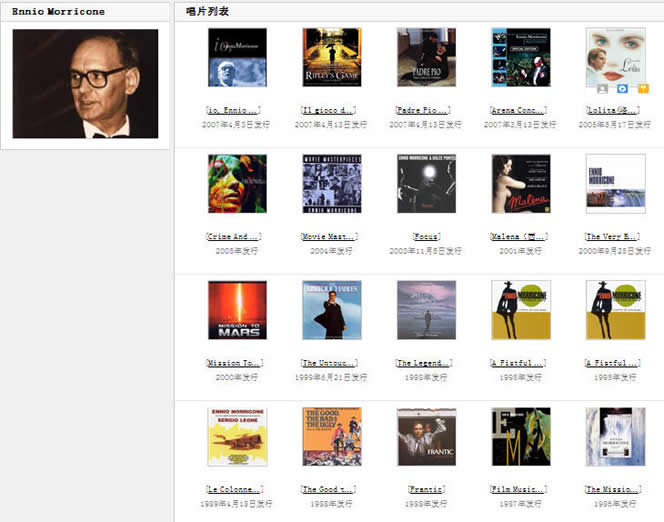Click the release year under The Mission
The width and height of the screenshot is (664, 522).
pyautogui.click(x=615, y=504)
